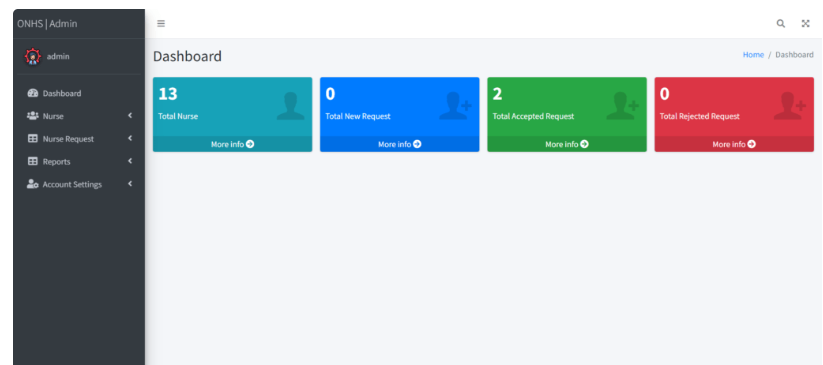The width and height of the screenshot is (823, 365).
Task: Go to Home via breadcrumb link
Action: click(753, 55)
